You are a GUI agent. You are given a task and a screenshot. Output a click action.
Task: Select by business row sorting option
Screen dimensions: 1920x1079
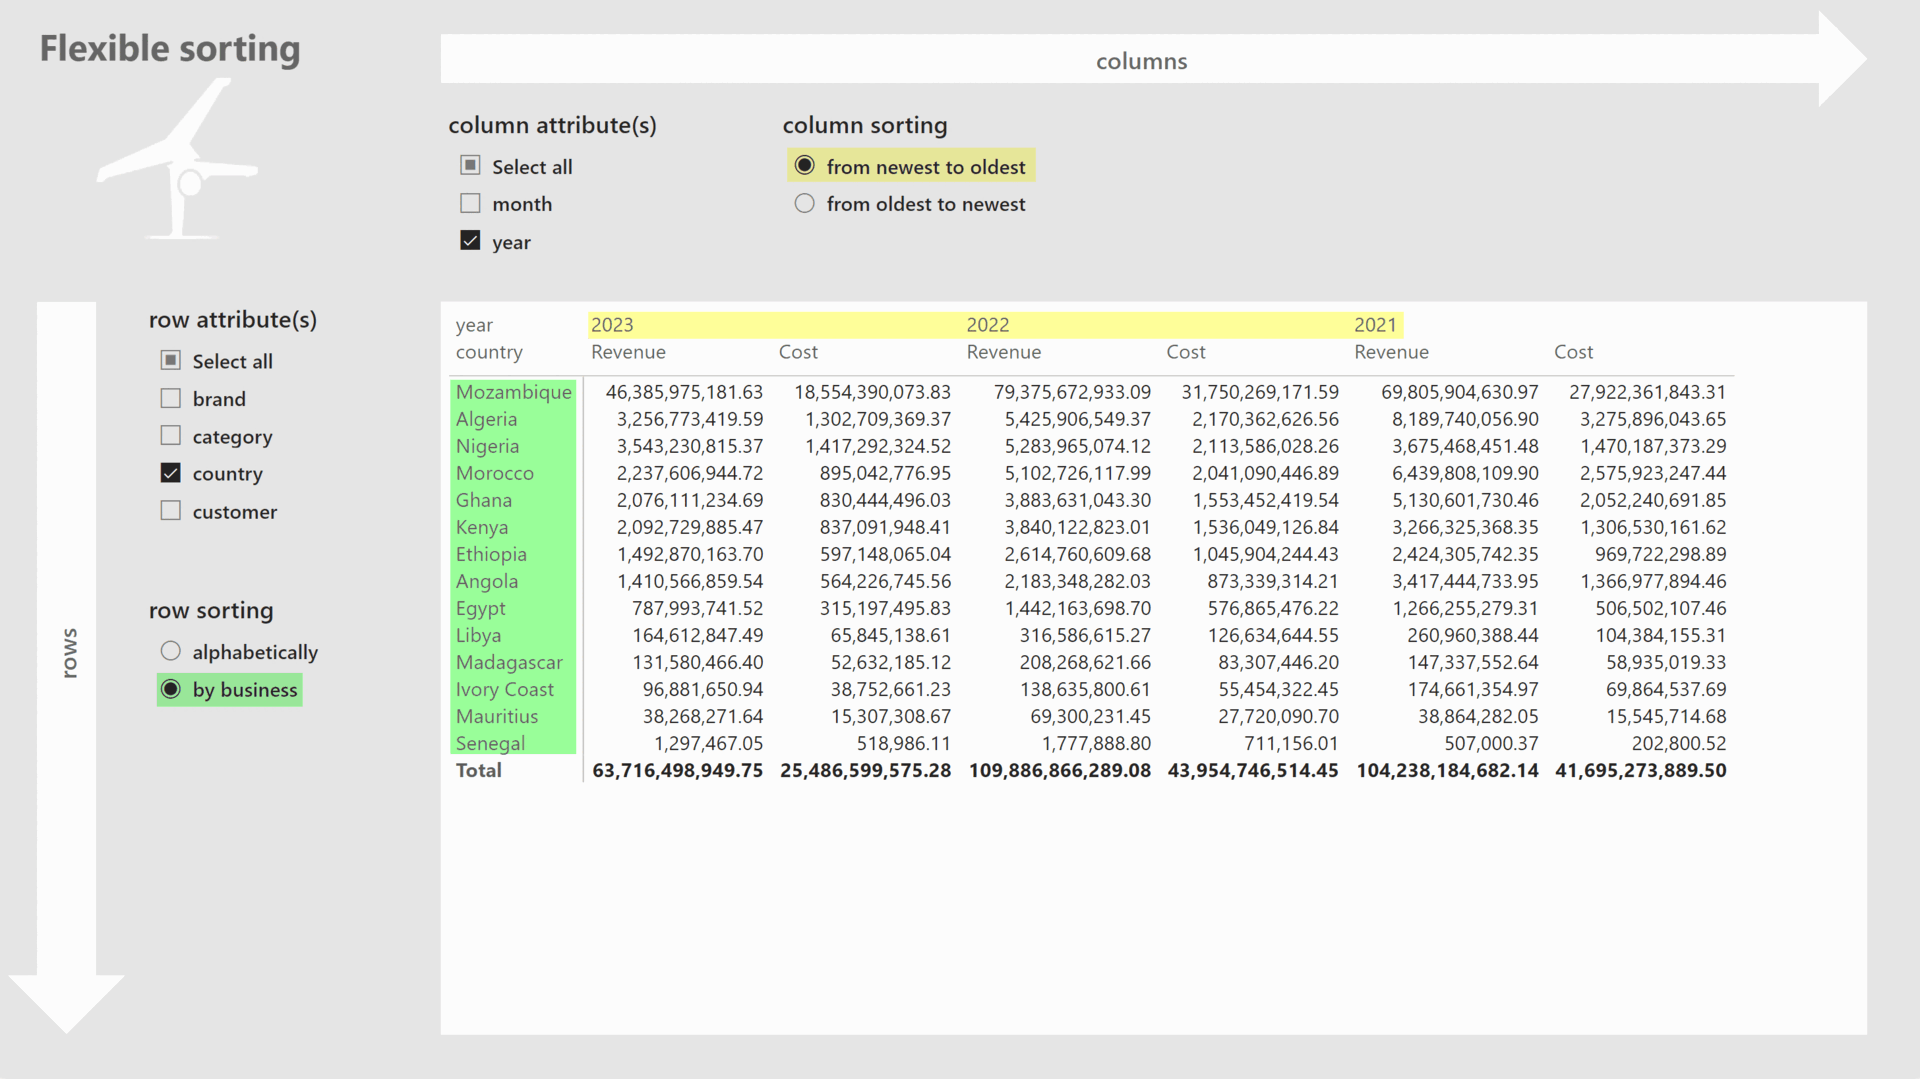[170, 689]
